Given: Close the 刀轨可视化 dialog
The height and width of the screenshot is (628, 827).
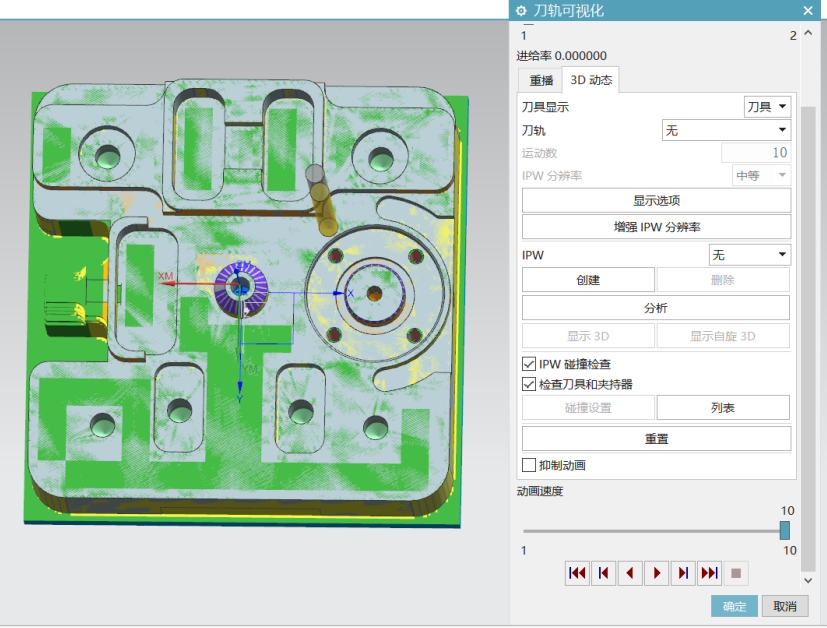Looking at the screenshot, I should click(x=808, y=11).
